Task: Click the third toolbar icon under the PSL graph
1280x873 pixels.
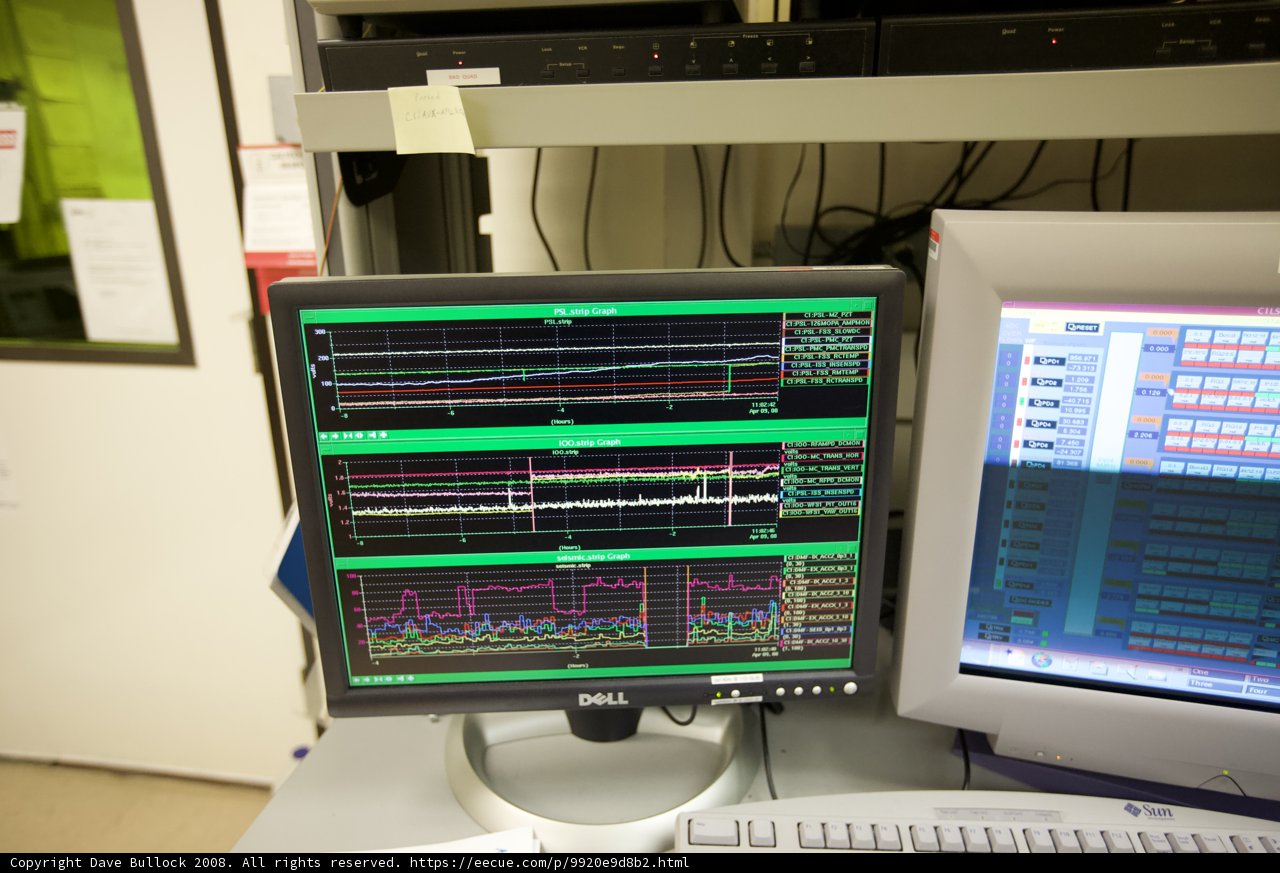Action: click(x=348, y=436)
